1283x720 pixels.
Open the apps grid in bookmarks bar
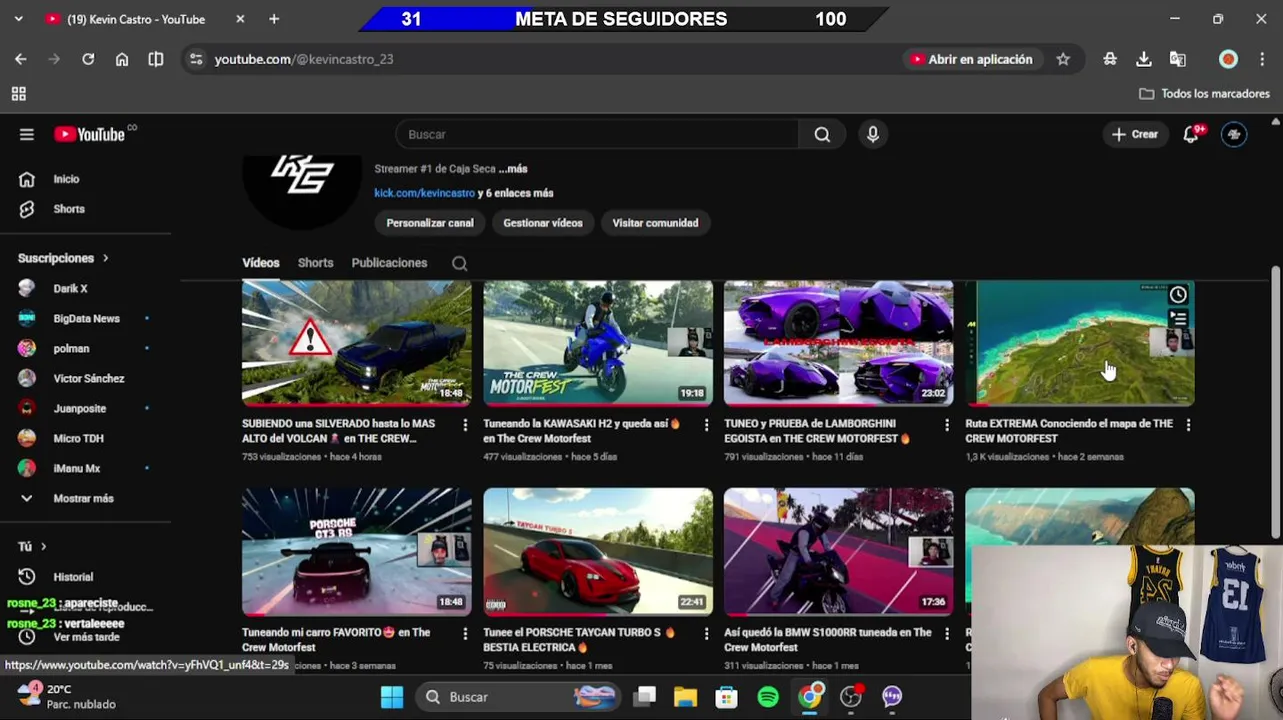point(18,94)
